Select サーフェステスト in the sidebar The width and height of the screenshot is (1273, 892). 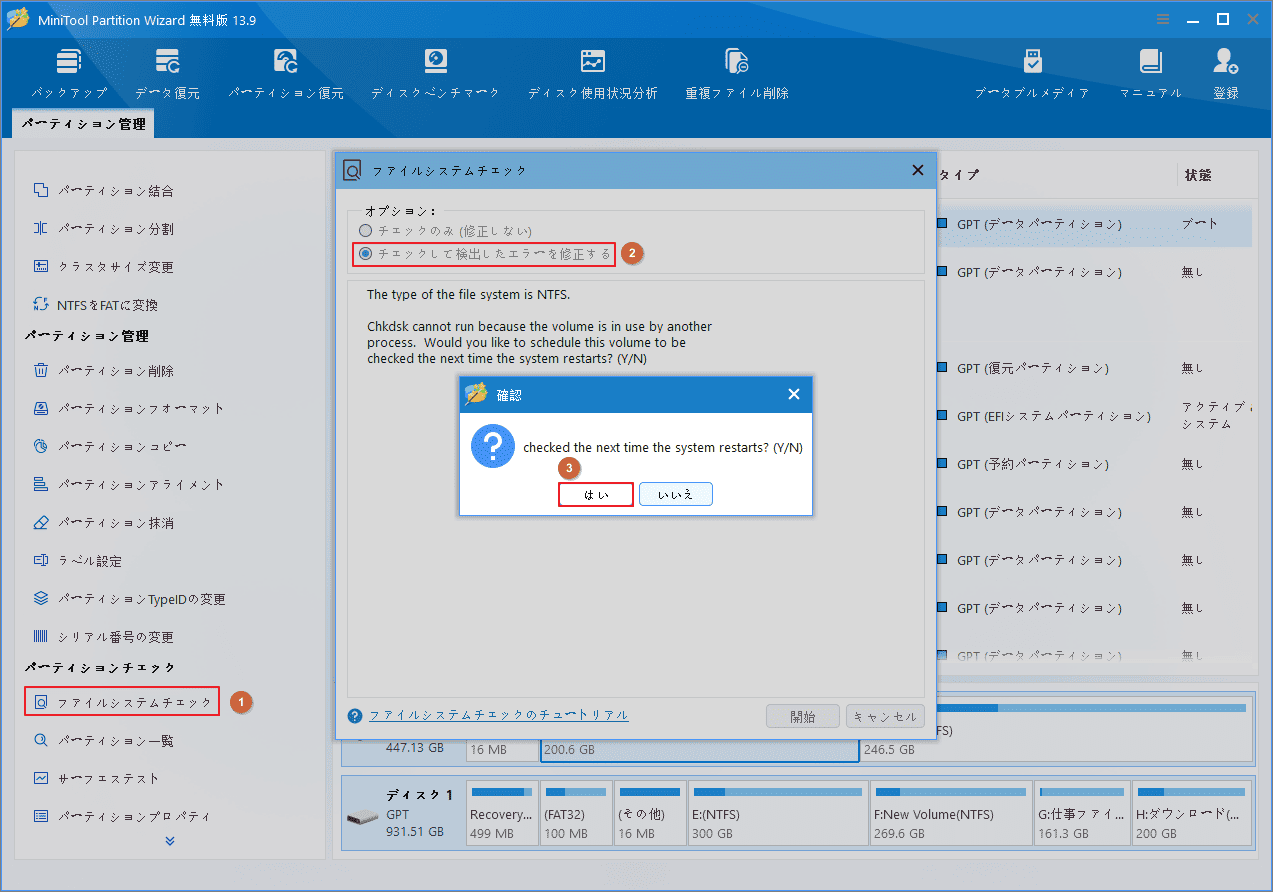coord(97,778)
